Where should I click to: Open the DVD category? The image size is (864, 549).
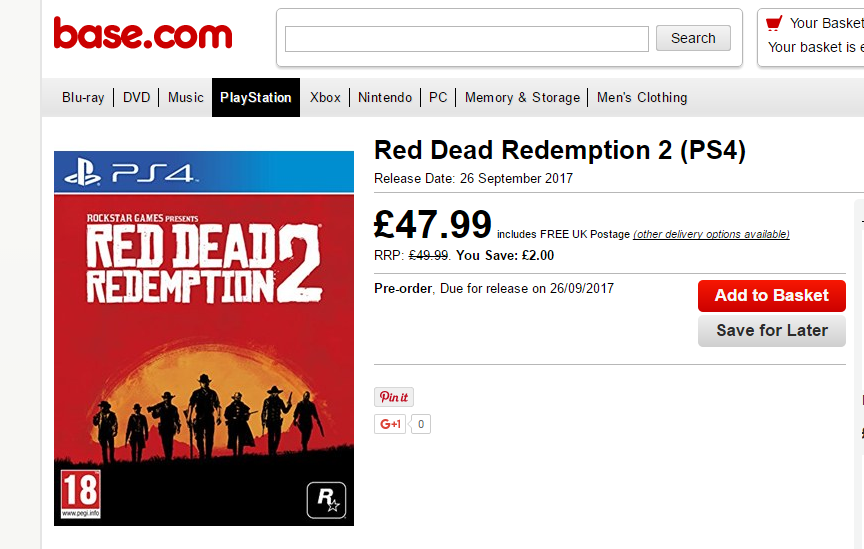tap(137, 98)
